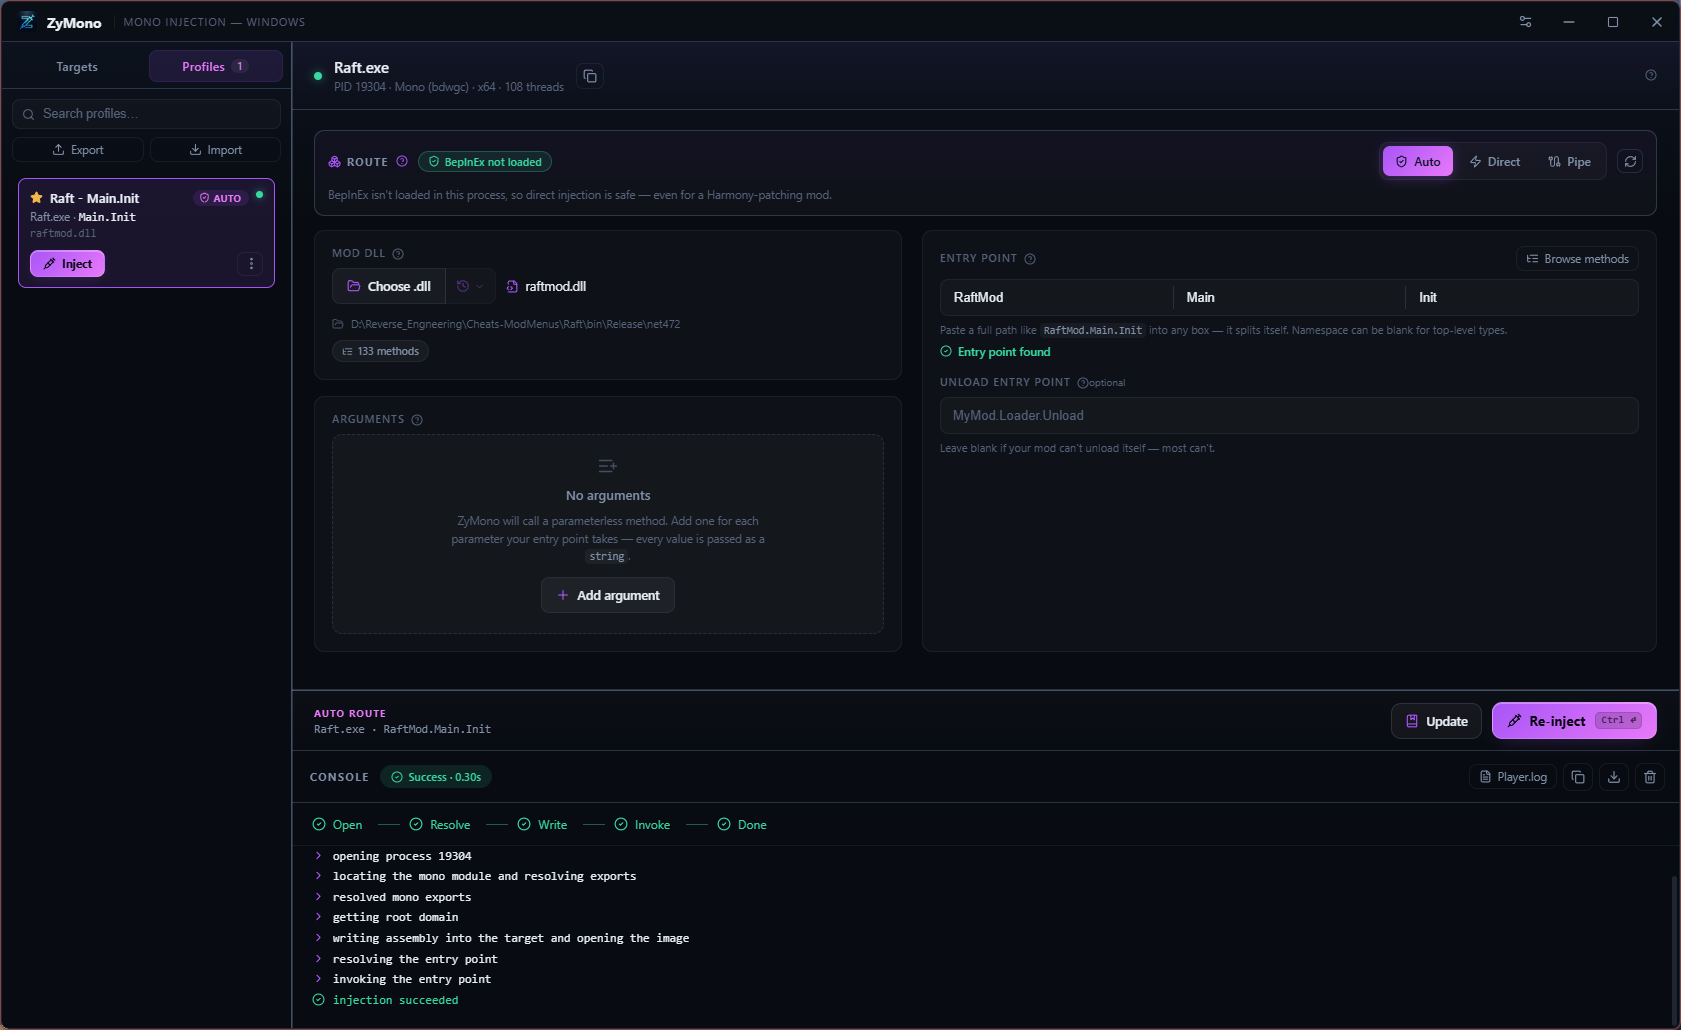Copy console output icon
This screenshot has width=1681, height=1030.
[1578, 777]
